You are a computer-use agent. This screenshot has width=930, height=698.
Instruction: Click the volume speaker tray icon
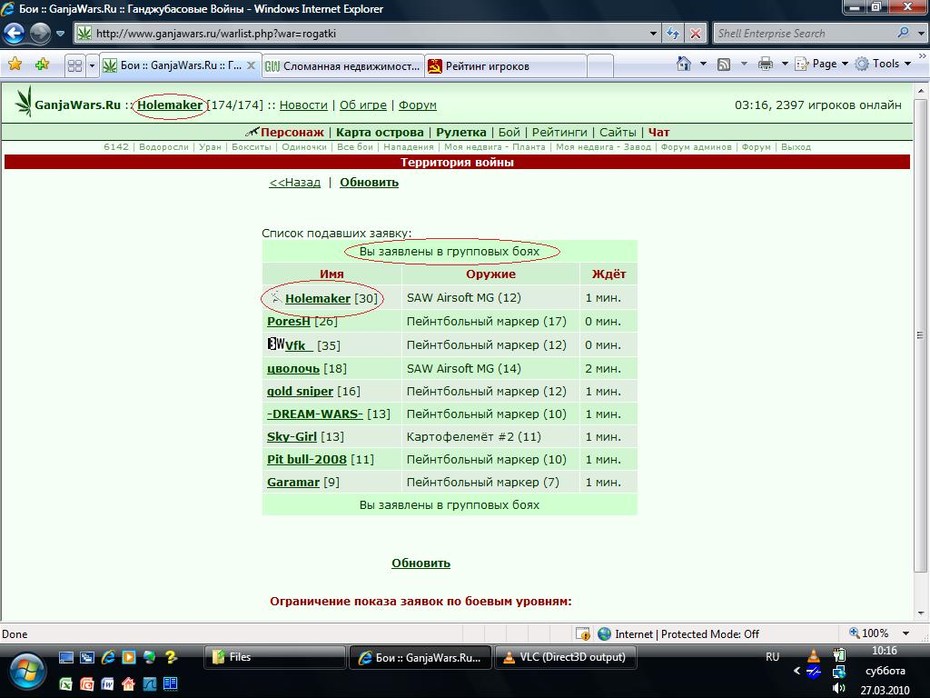pos(839,689)
